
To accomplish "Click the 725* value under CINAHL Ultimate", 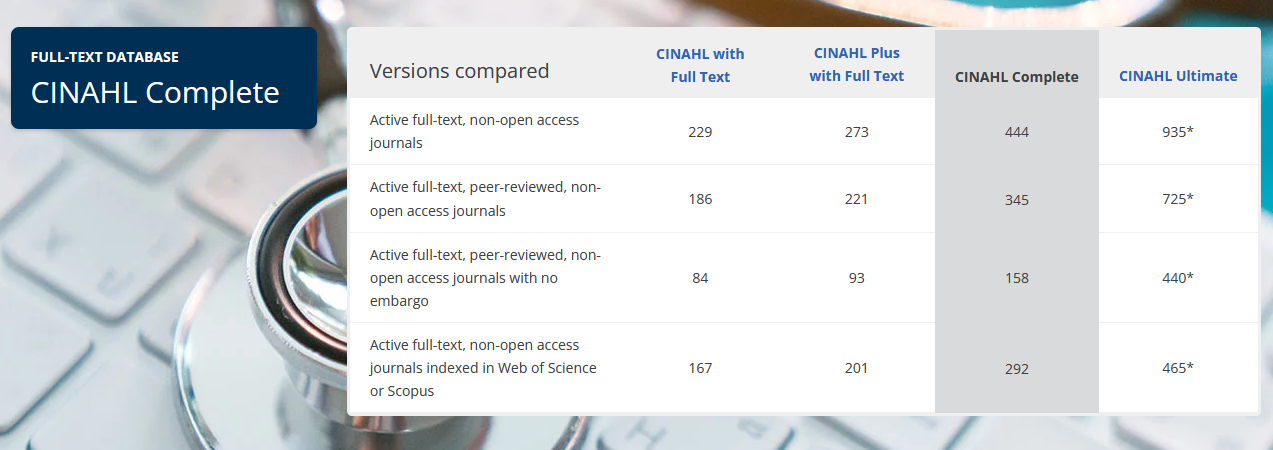I will (1177, 199).
